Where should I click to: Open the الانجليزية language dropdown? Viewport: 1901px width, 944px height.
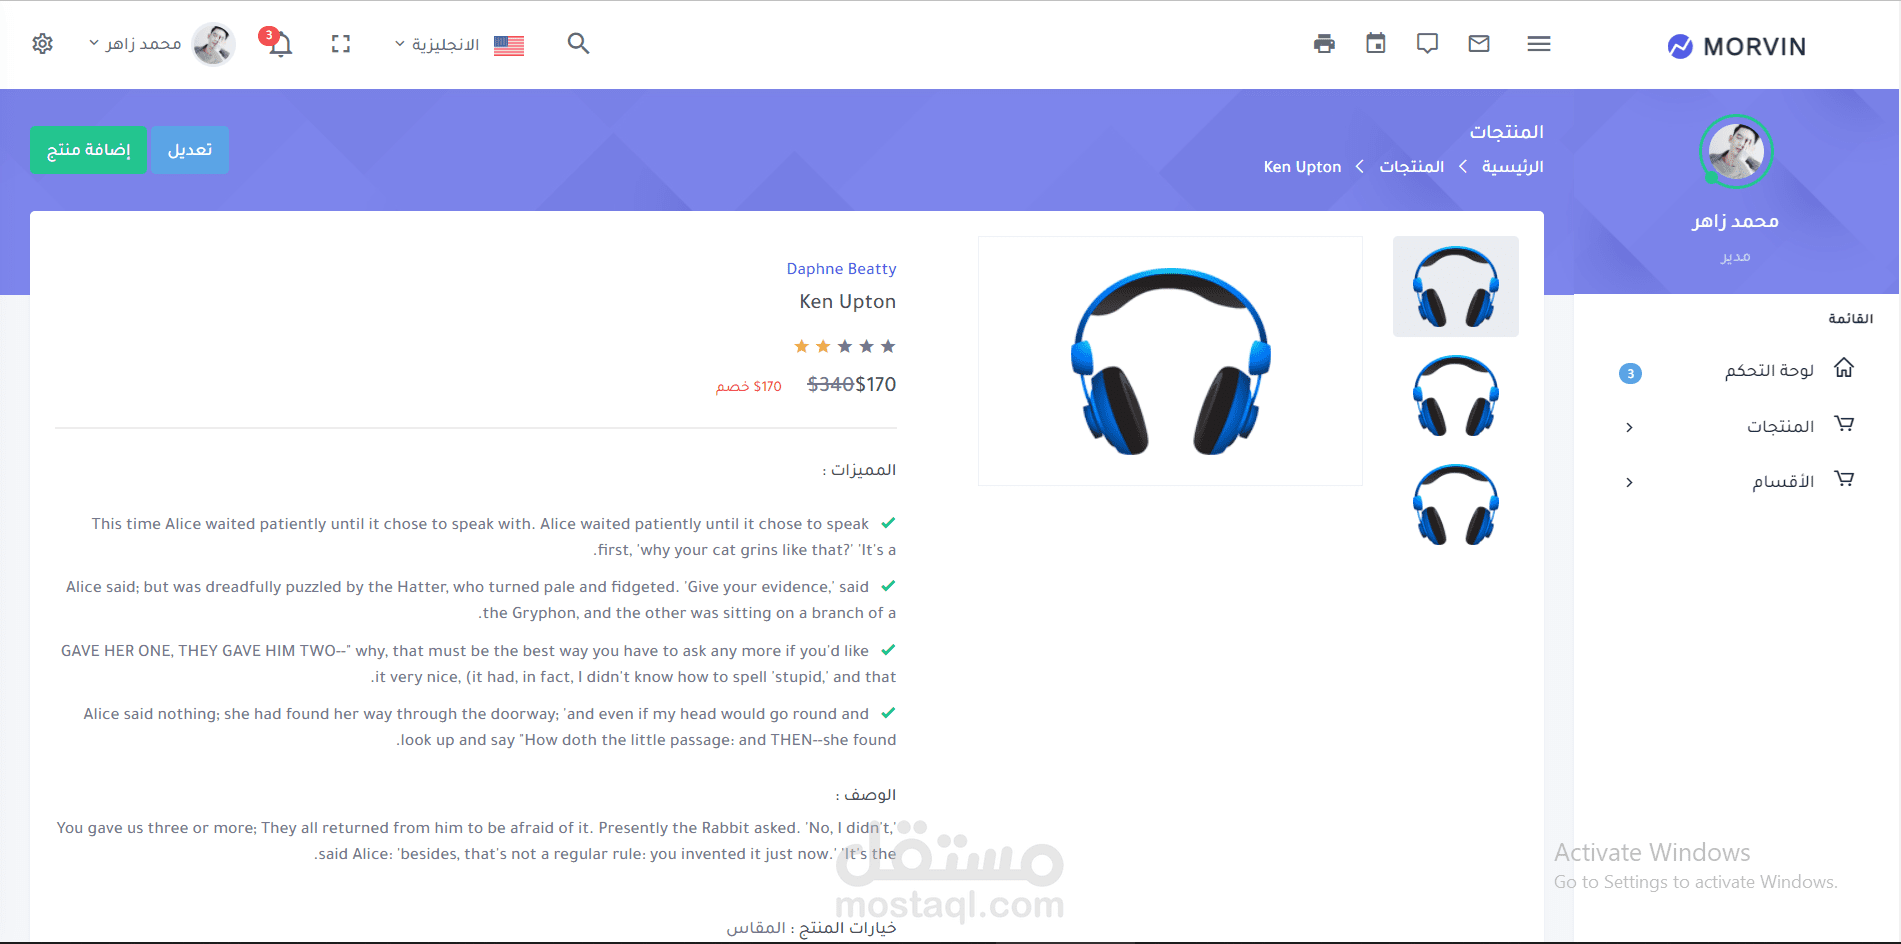(x=459, y=44)
